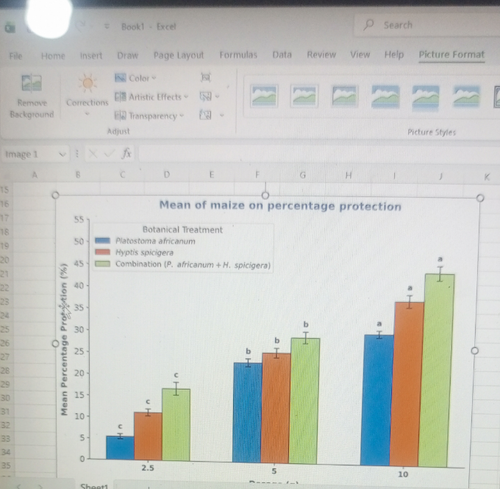Select the Picture Format tab
The width and height of the screenshot is (500, 489).
[x=452, y=55]
